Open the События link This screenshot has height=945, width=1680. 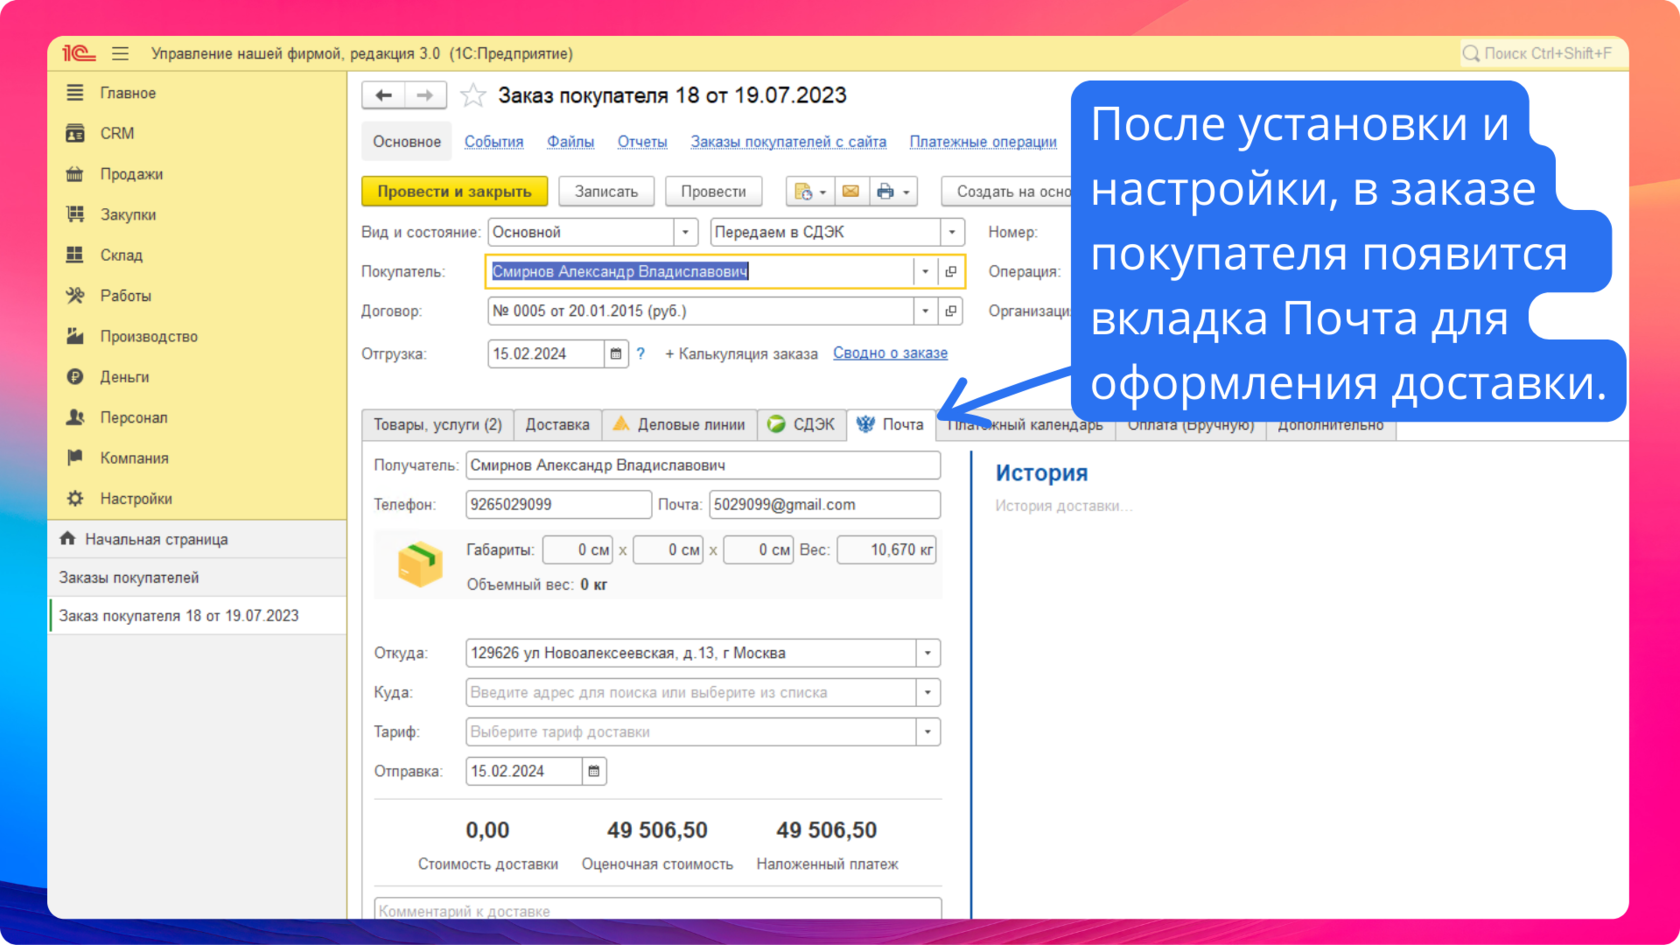point(494,142)
